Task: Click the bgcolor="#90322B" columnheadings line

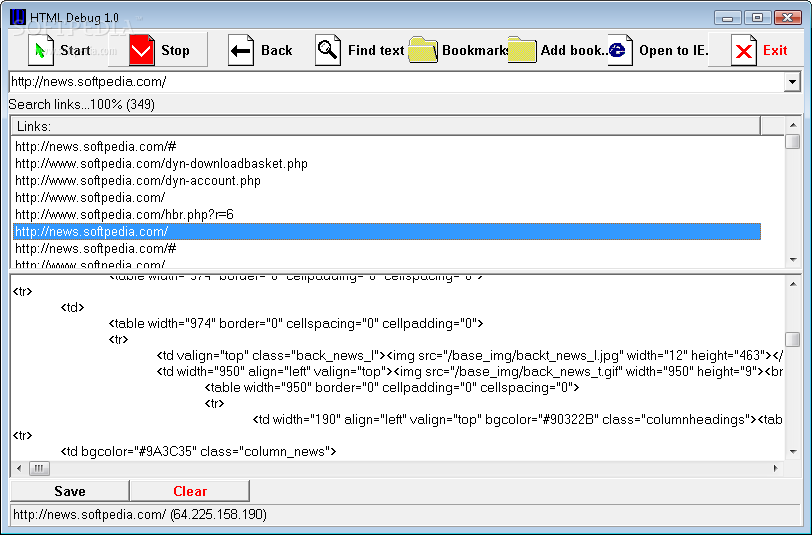Action: [x=517, y=420]
